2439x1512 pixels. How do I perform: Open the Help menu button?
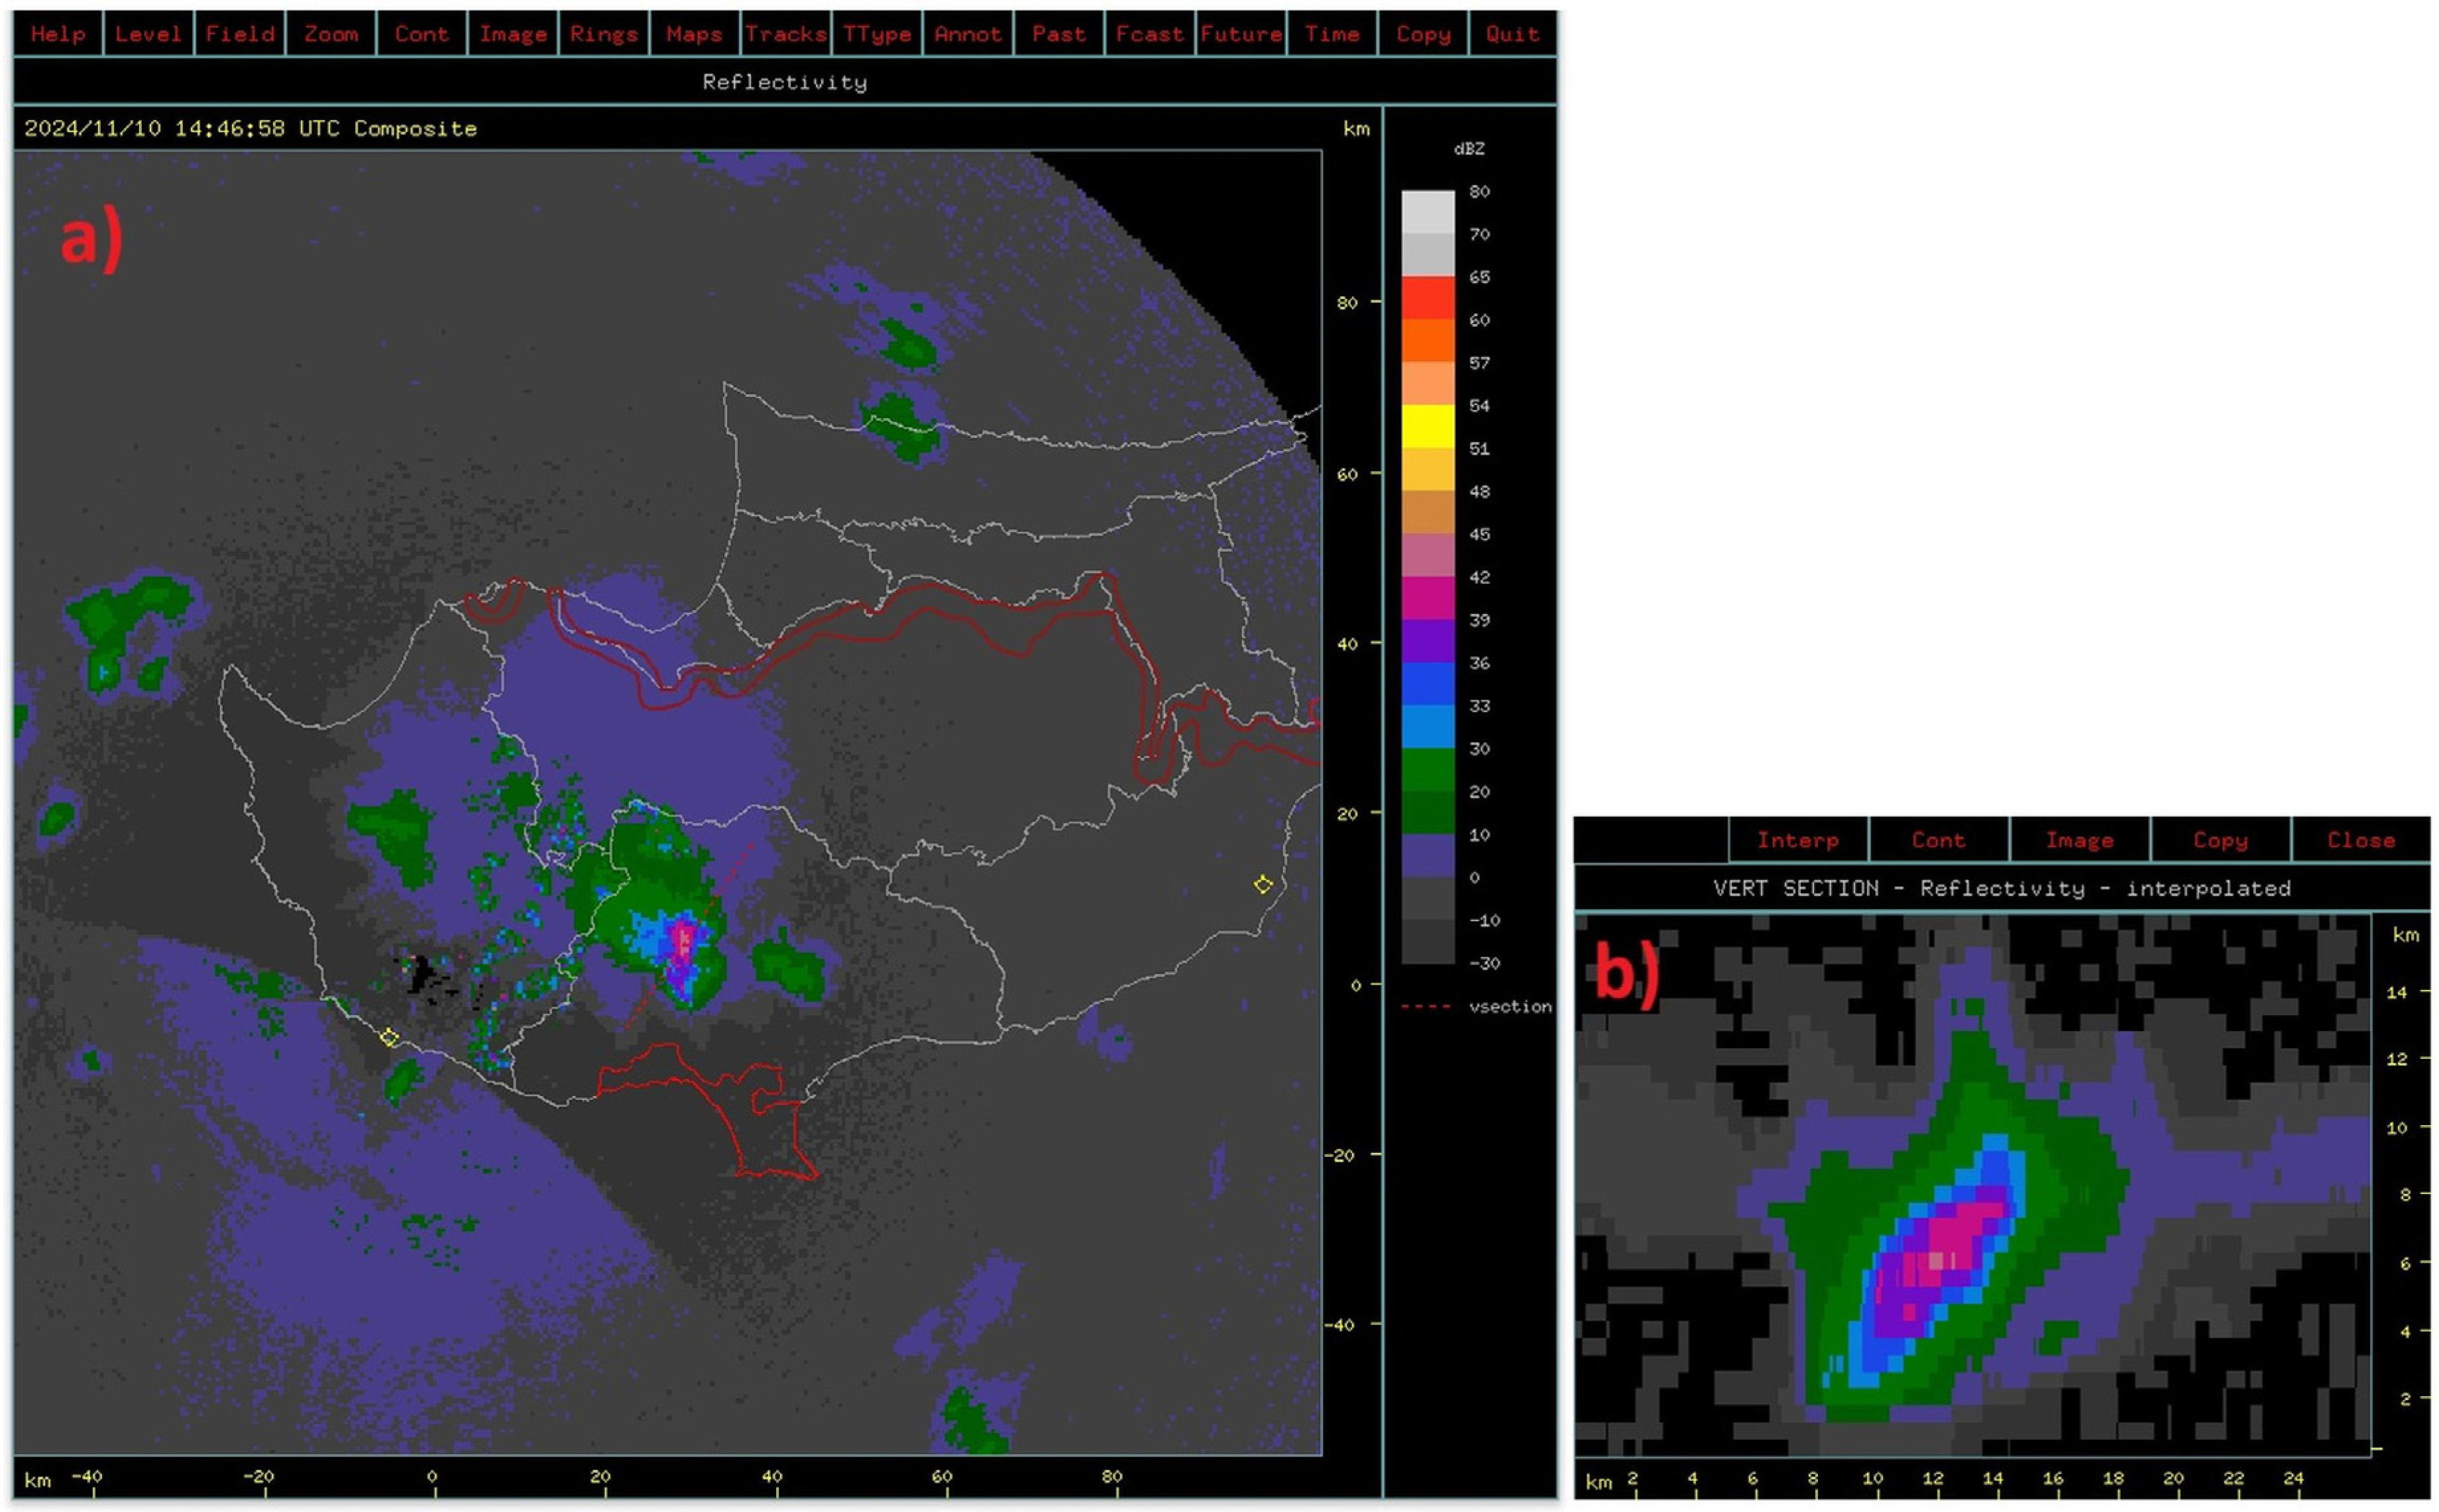(58, 34)
